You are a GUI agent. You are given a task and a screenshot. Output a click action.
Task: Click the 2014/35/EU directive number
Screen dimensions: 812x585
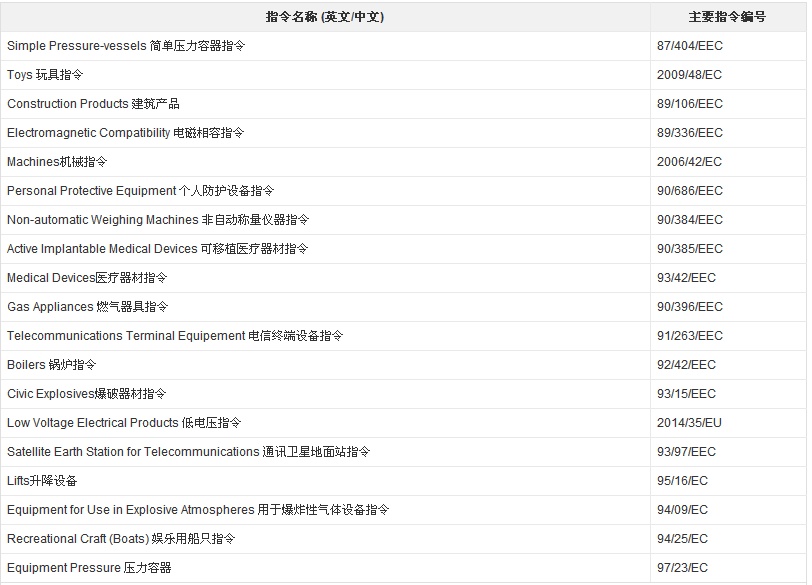pos(689,423)
